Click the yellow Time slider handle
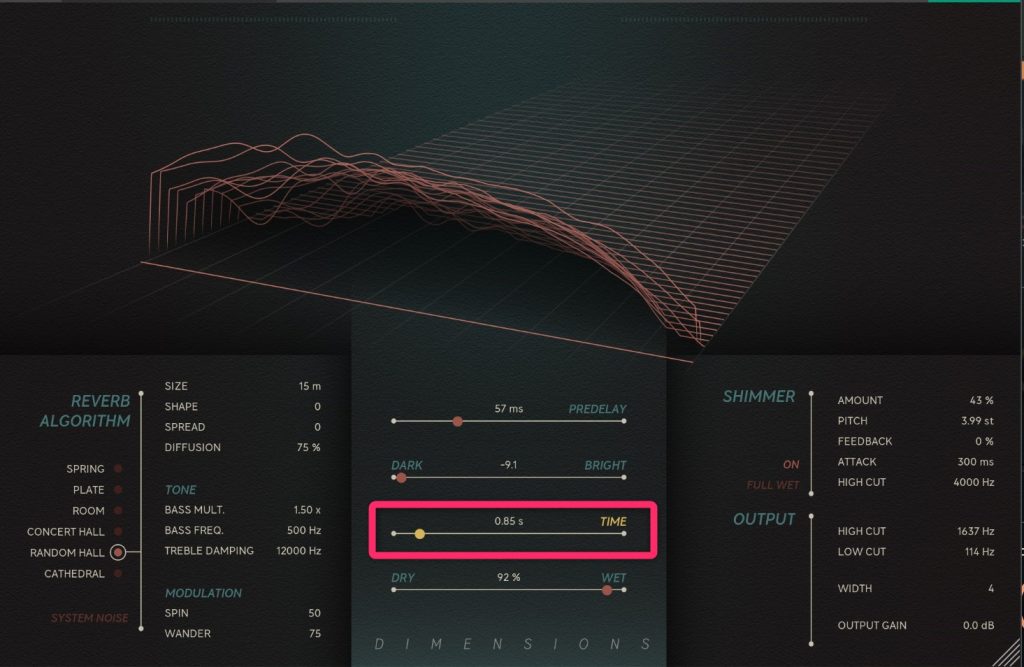 click(420, 534)
